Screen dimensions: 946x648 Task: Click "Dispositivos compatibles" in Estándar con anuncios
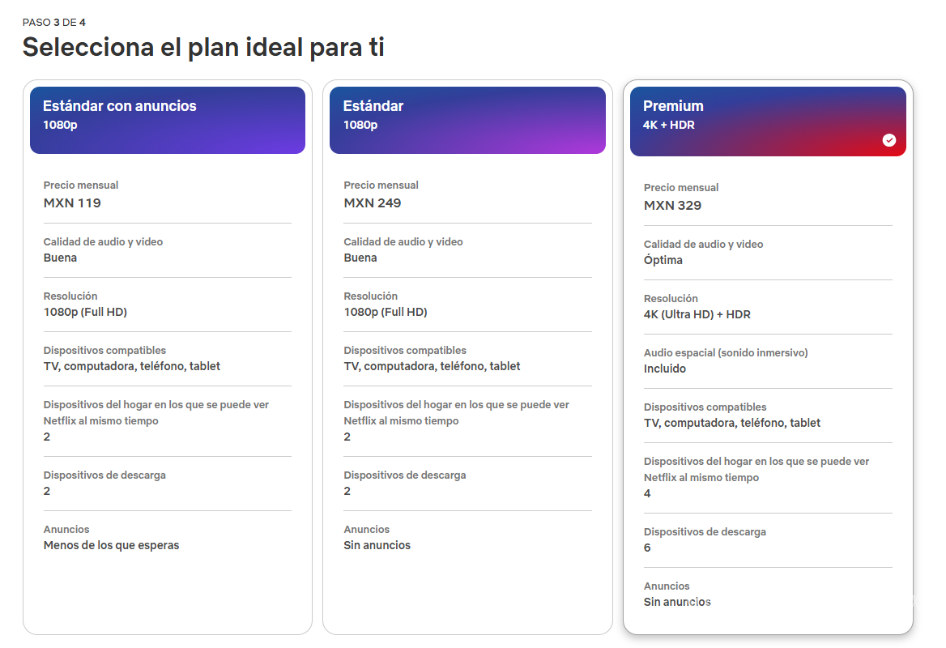coord(104,351)
